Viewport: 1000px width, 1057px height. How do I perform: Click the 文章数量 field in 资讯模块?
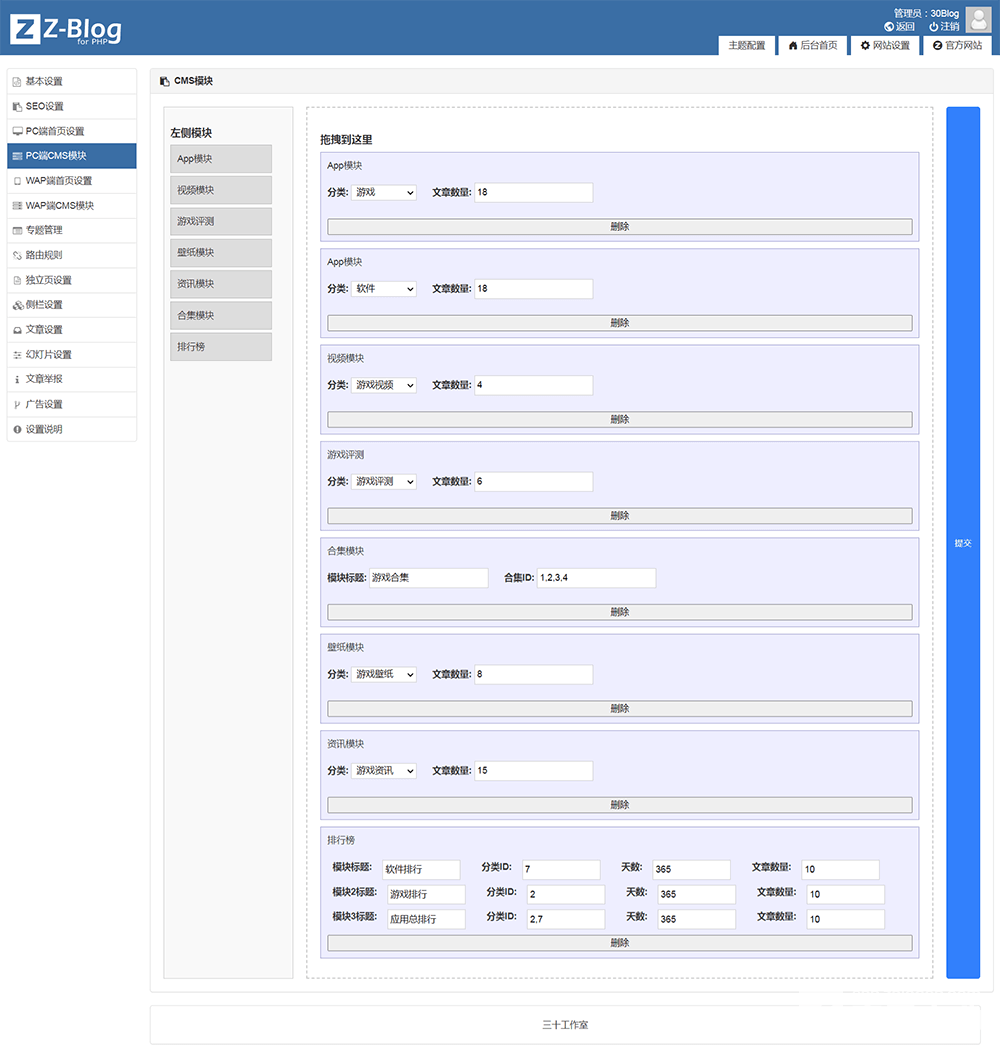tap(533, 771)
